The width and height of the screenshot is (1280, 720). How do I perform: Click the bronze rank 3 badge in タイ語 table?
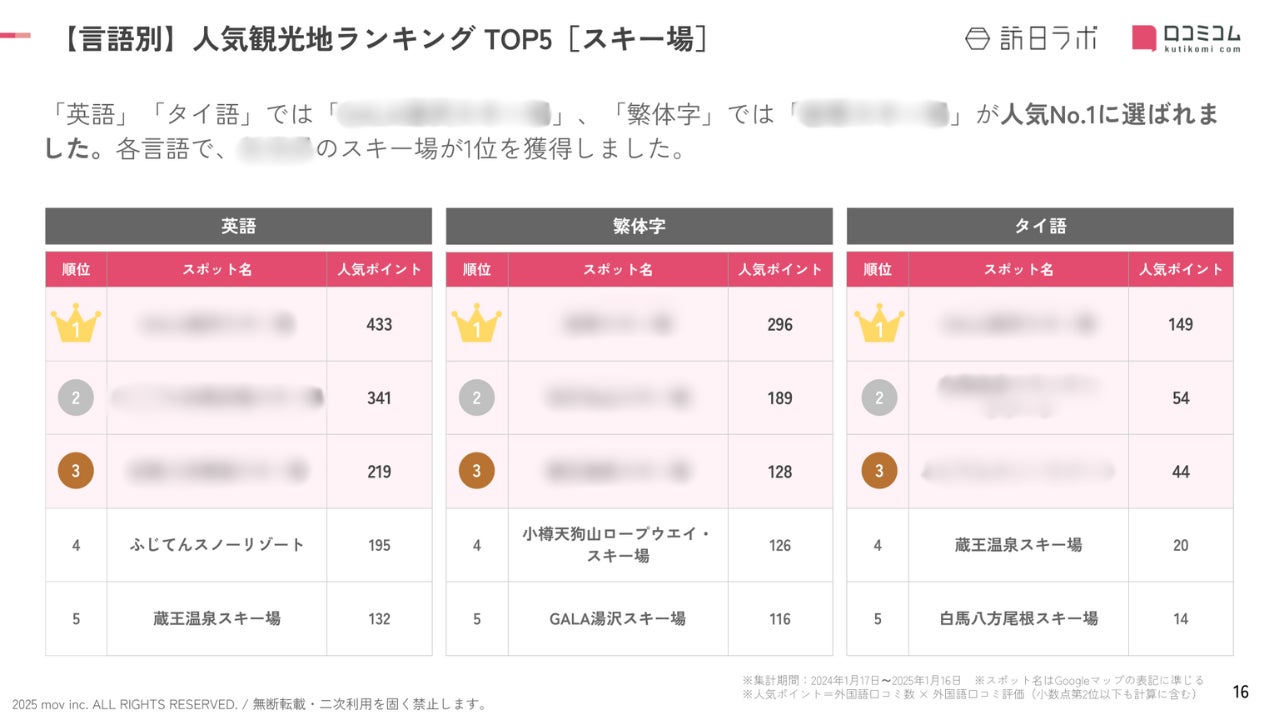point(879,471)
